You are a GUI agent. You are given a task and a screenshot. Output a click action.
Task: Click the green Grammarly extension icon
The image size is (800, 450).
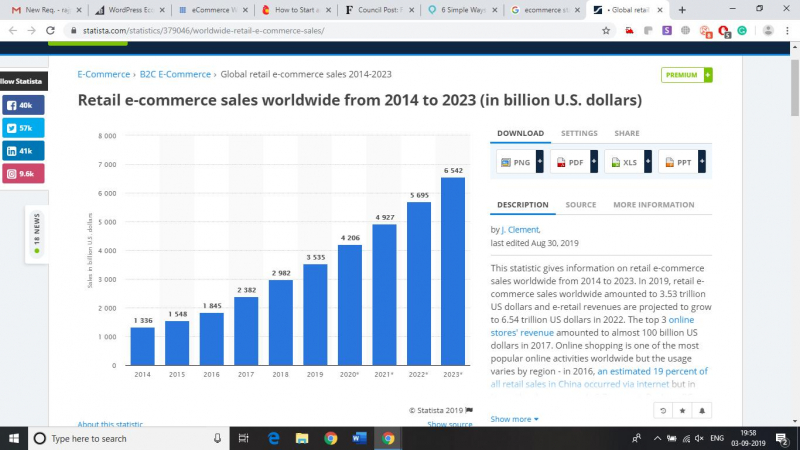click(742, 31)
